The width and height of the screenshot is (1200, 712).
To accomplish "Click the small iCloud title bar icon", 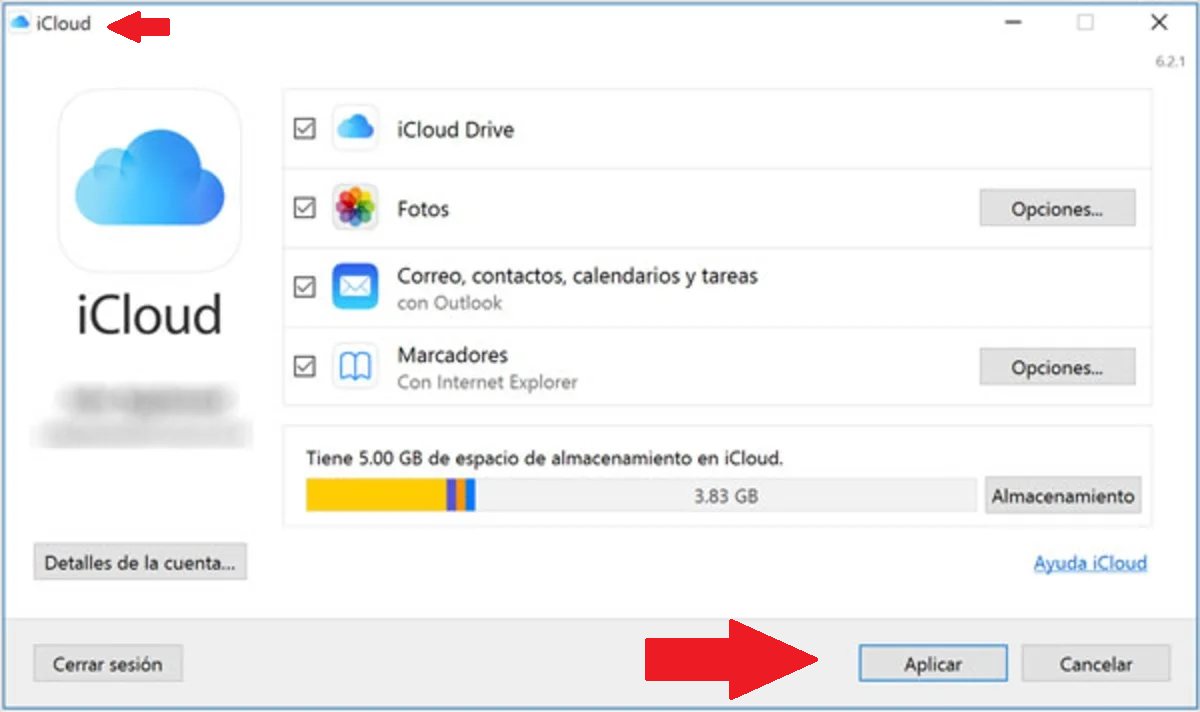I will coord(20,23).
